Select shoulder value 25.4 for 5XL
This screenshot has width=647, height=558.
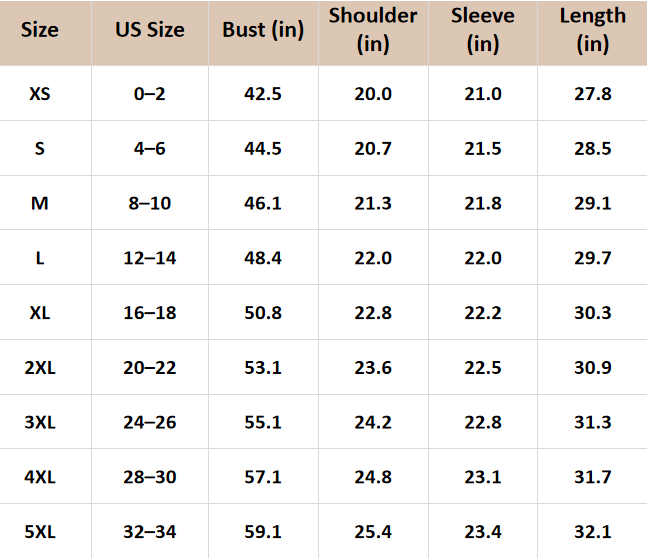point(373,531)
